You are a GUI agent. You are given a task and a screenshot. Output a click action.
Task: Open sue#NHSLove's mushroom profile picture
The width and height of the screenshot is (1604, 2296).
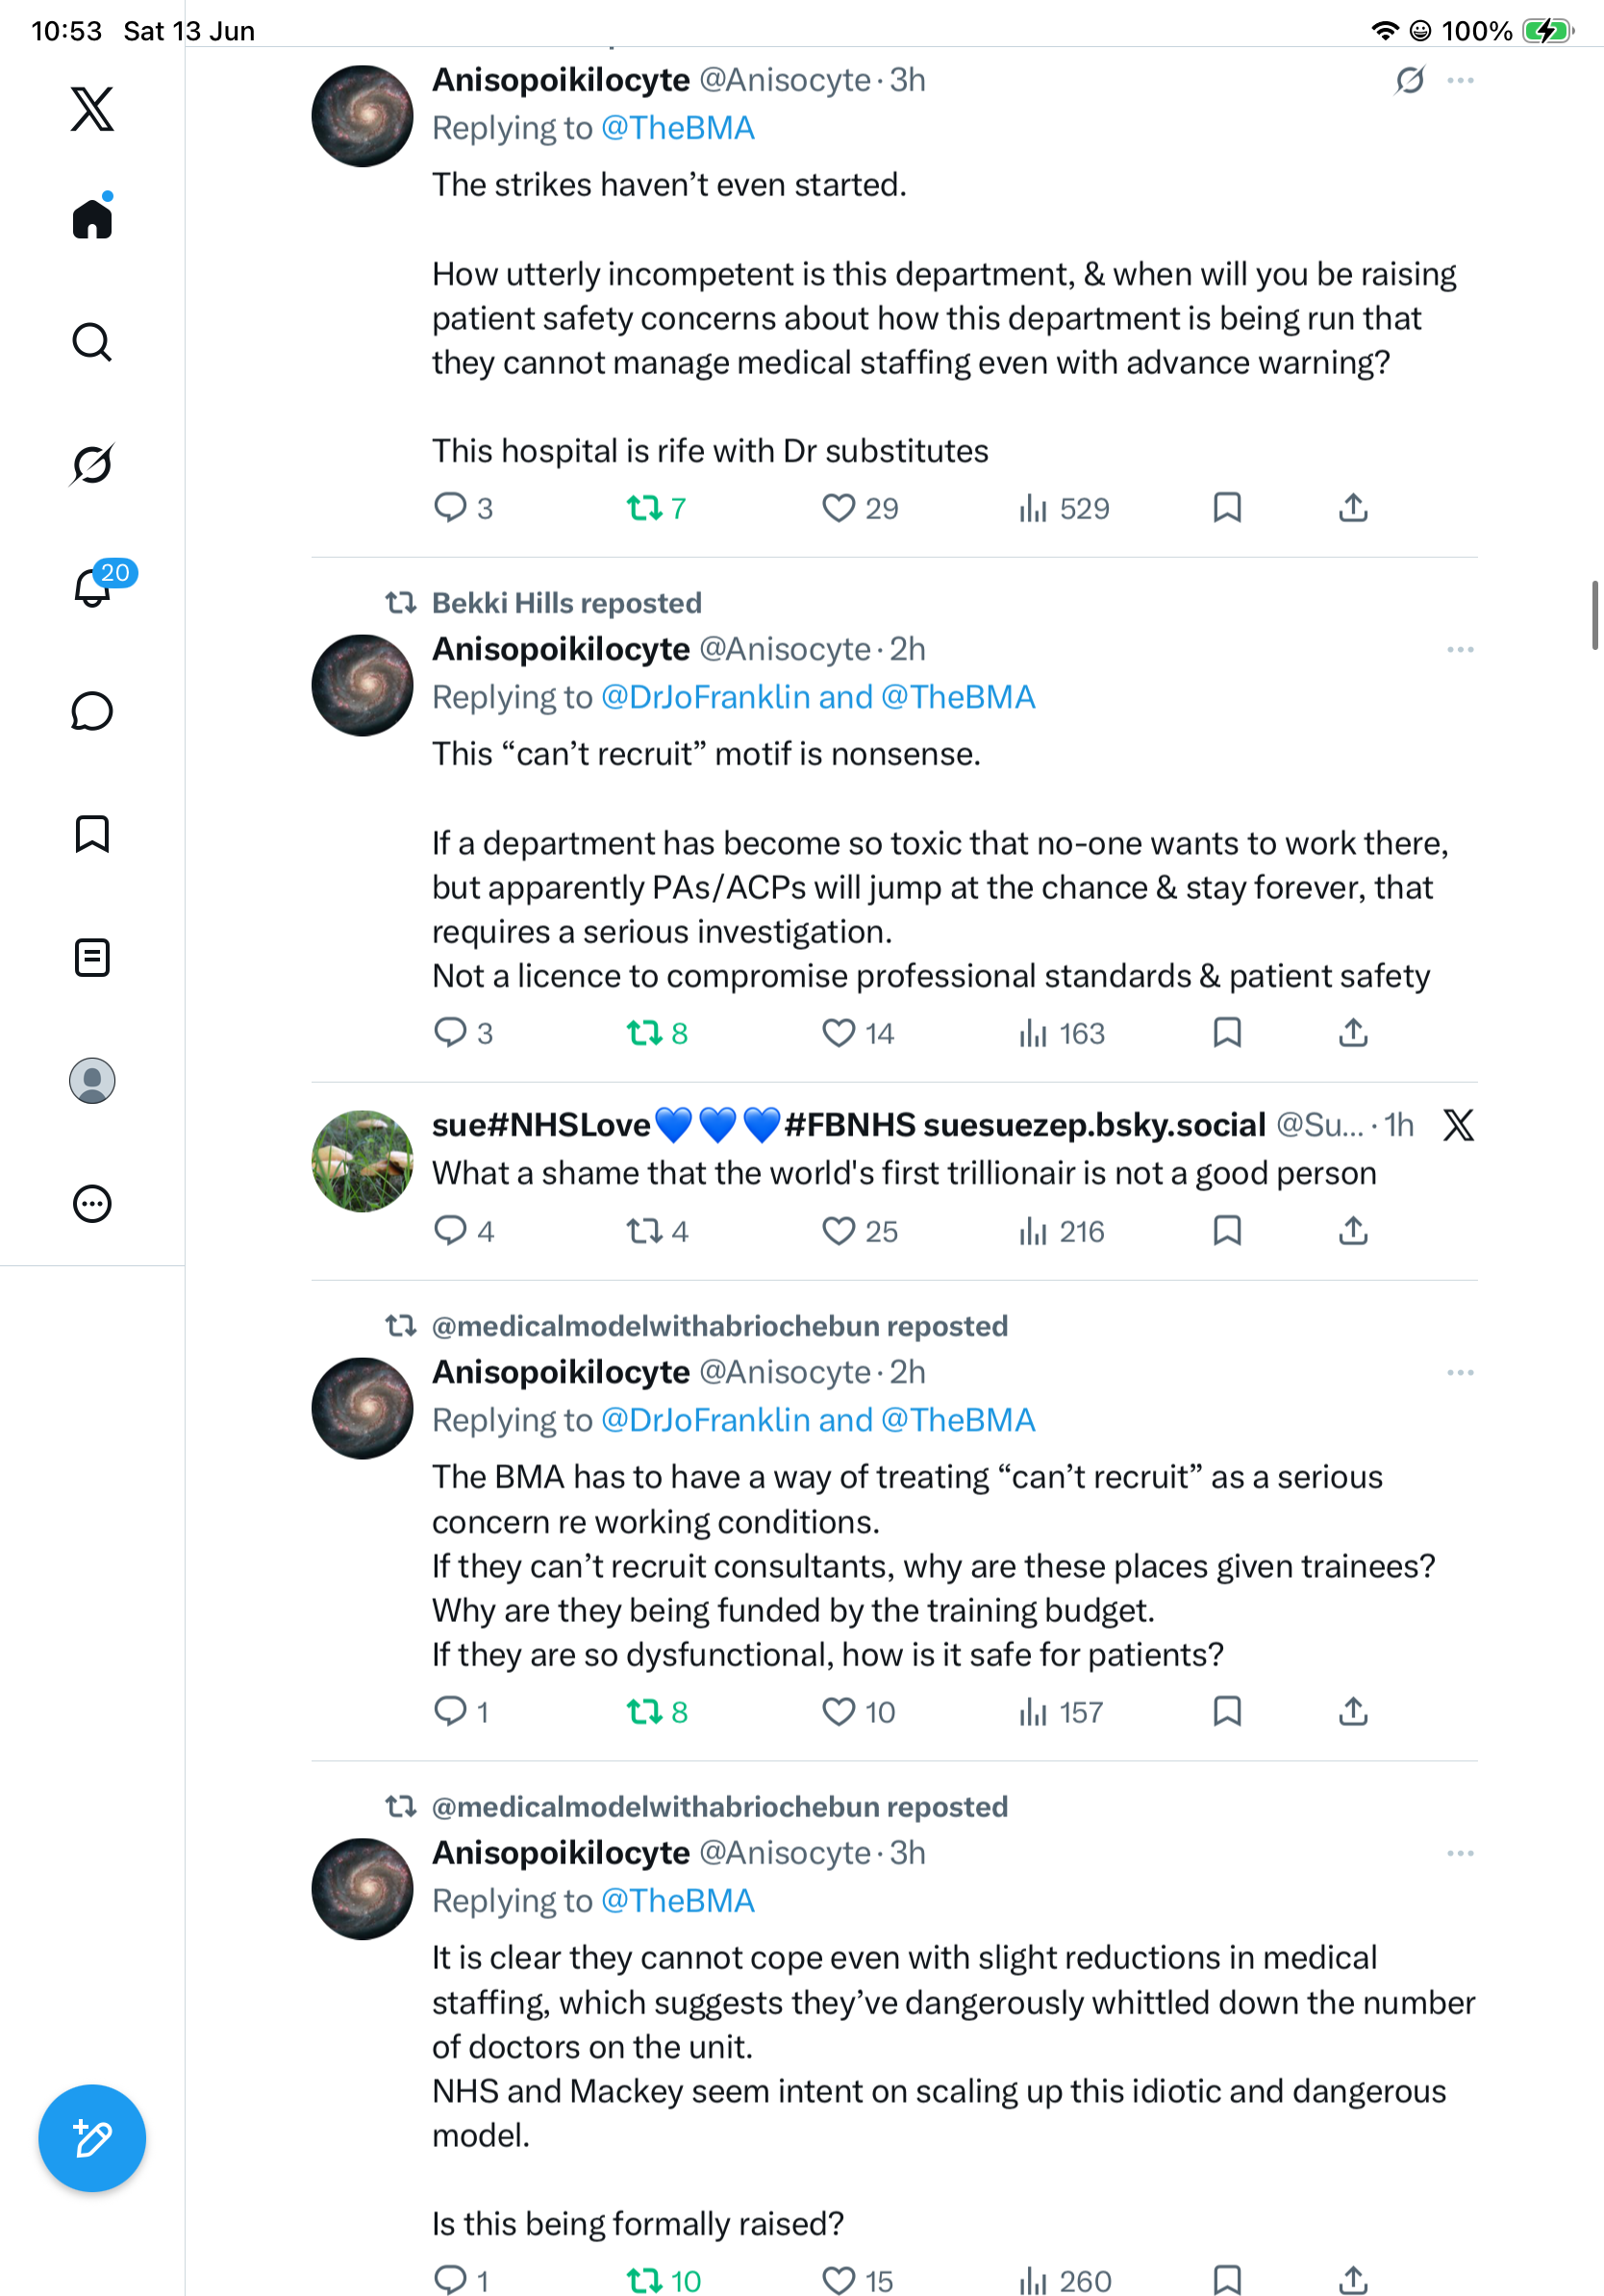click(x=362, y=1160)
